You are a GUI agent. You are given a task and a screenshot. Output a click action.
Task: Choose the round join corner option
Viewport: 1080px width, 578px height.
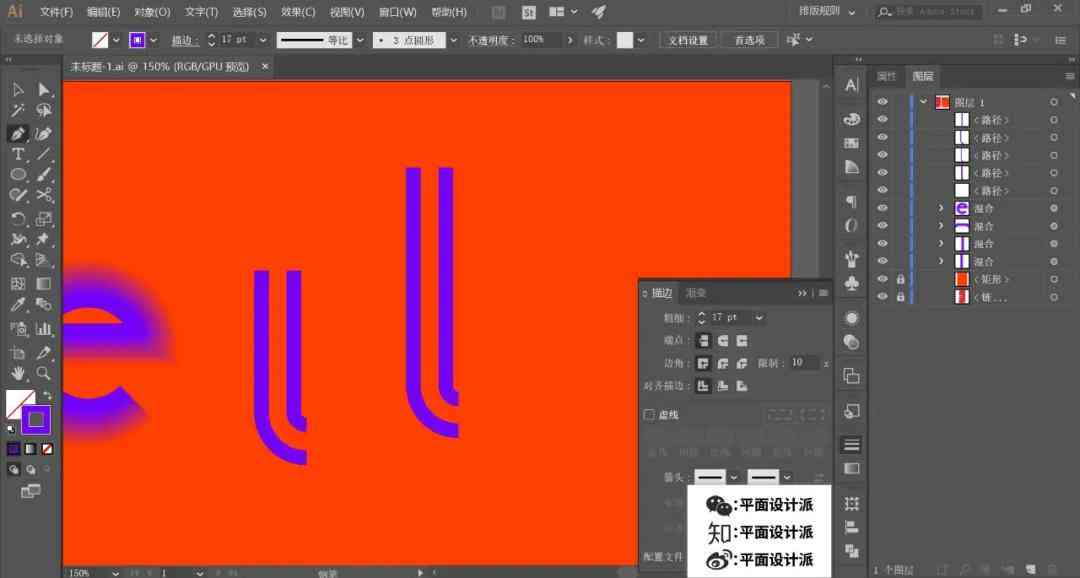coord(723,363)
